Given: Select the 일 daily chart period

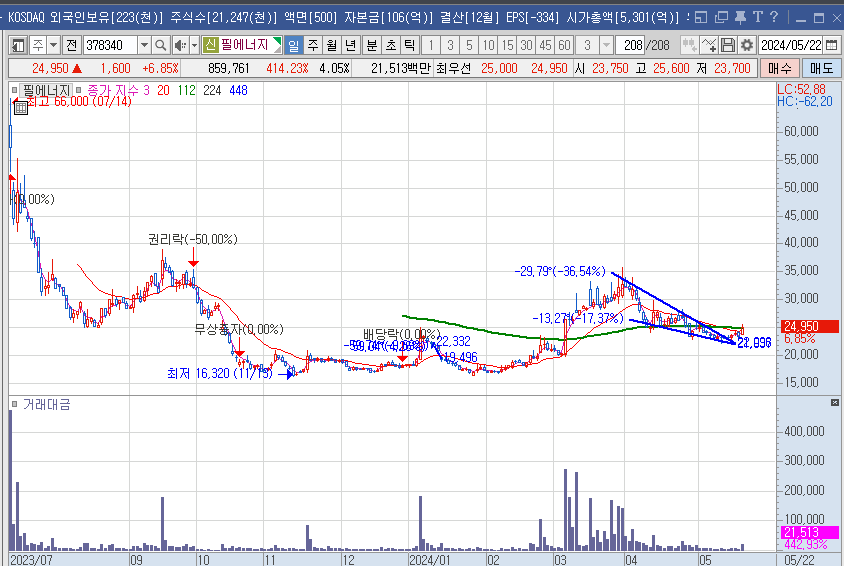Looking at the screenshot, I should point(293,45).
